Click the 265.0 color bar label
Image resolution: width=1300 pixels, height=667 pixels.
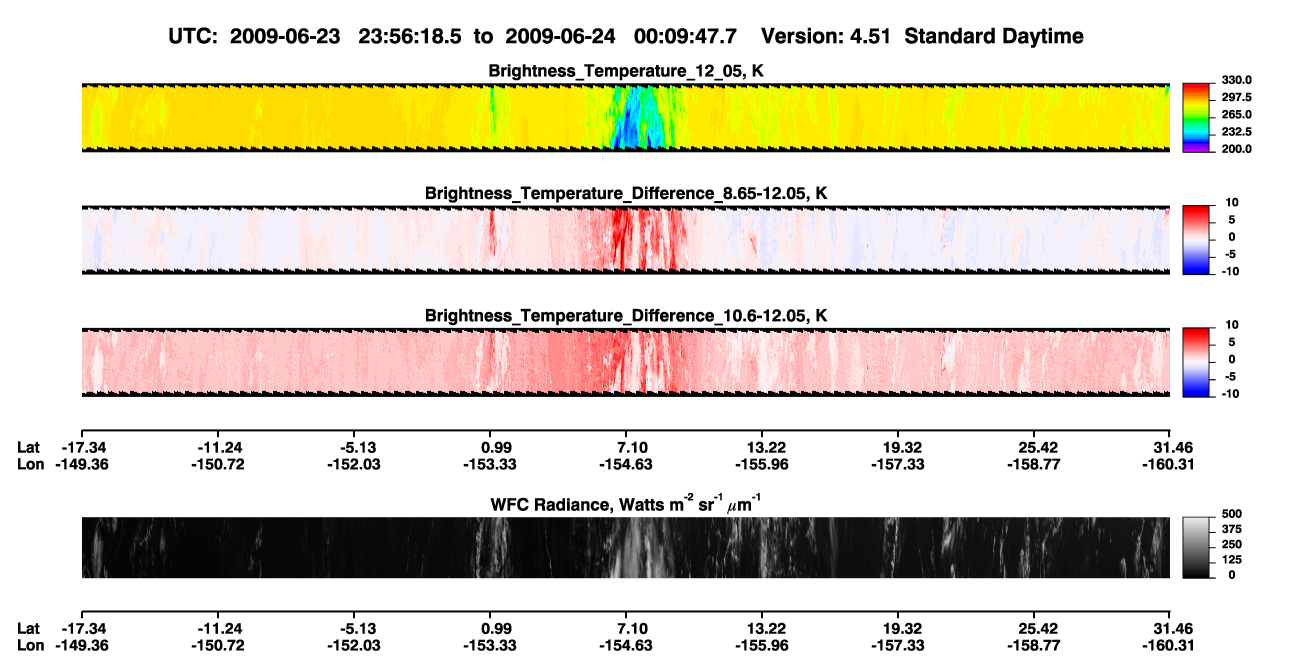[x=1236, y=114]
